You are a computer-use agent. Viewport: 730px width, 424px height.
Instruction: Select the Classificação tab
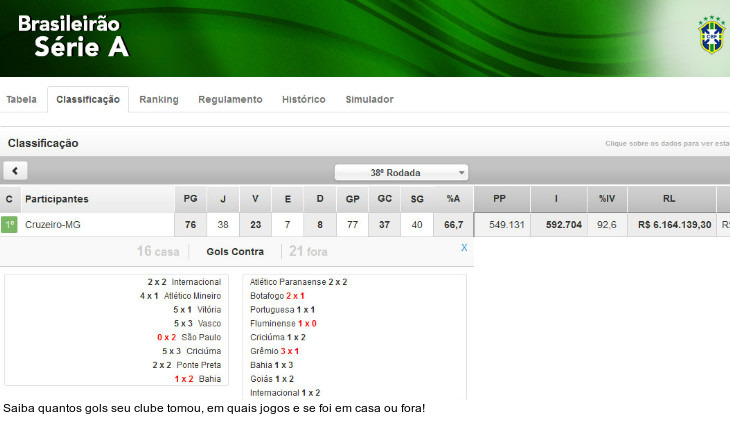point(88,100)
